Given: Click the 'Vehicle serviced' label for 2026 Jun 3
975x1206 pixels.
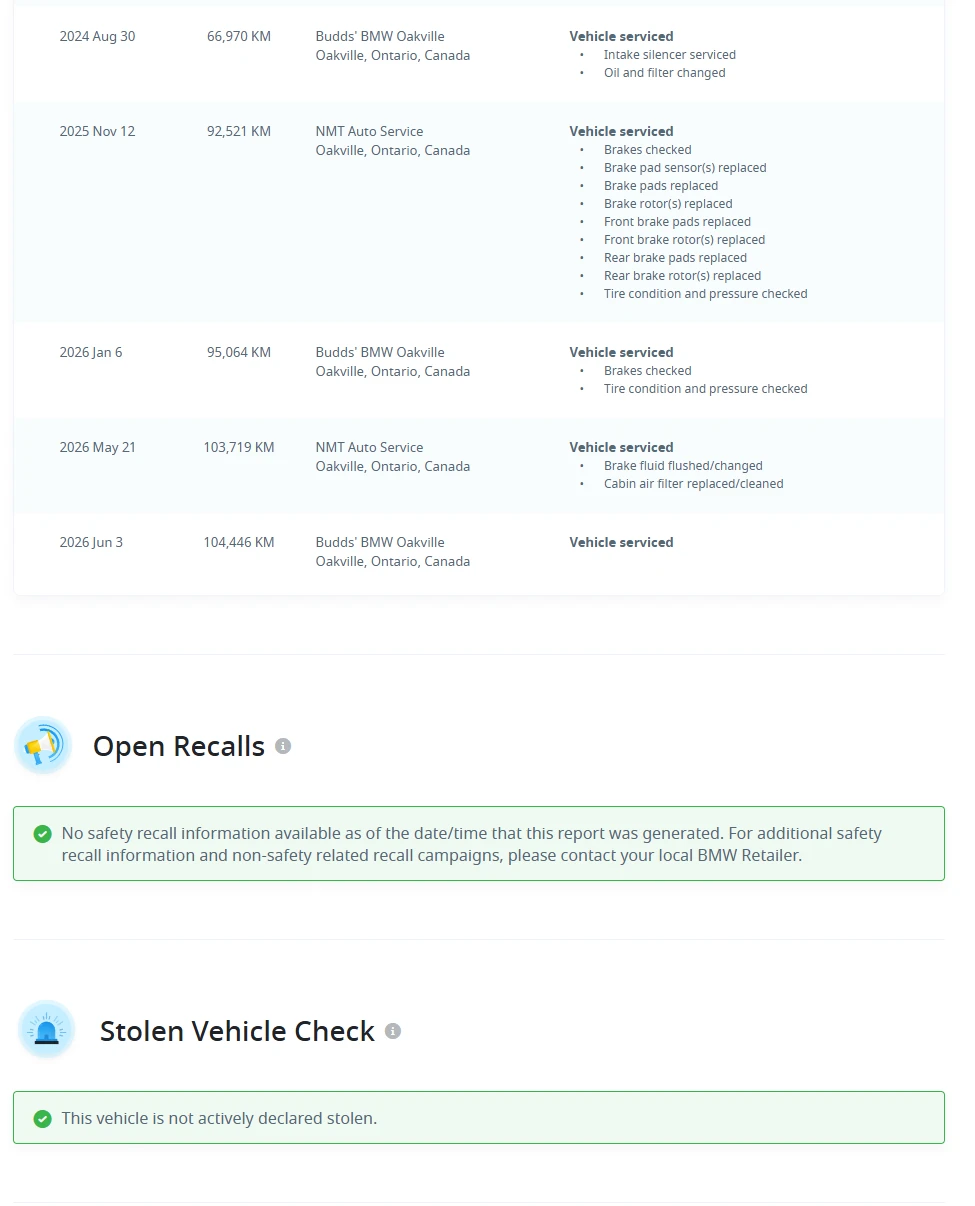Looking at the screenshot, I should [621, 542].
